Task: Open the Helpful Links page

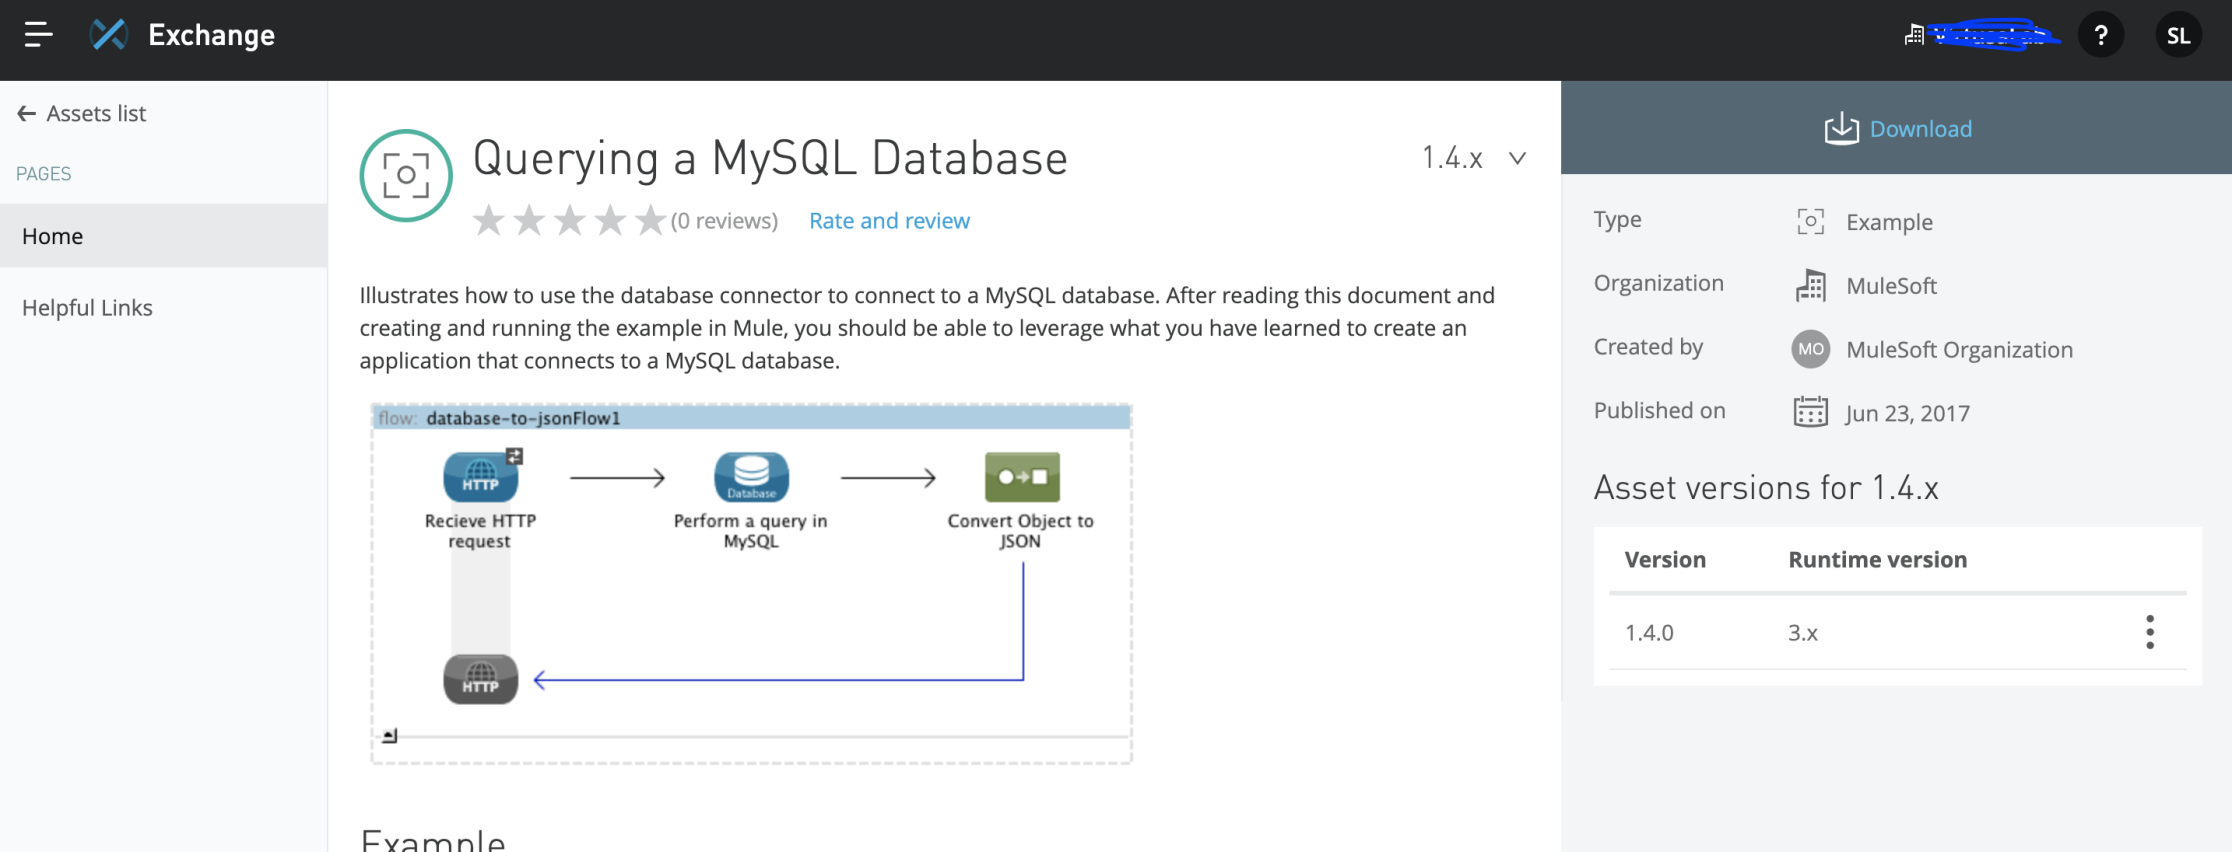Action: [x=88, y=308]
